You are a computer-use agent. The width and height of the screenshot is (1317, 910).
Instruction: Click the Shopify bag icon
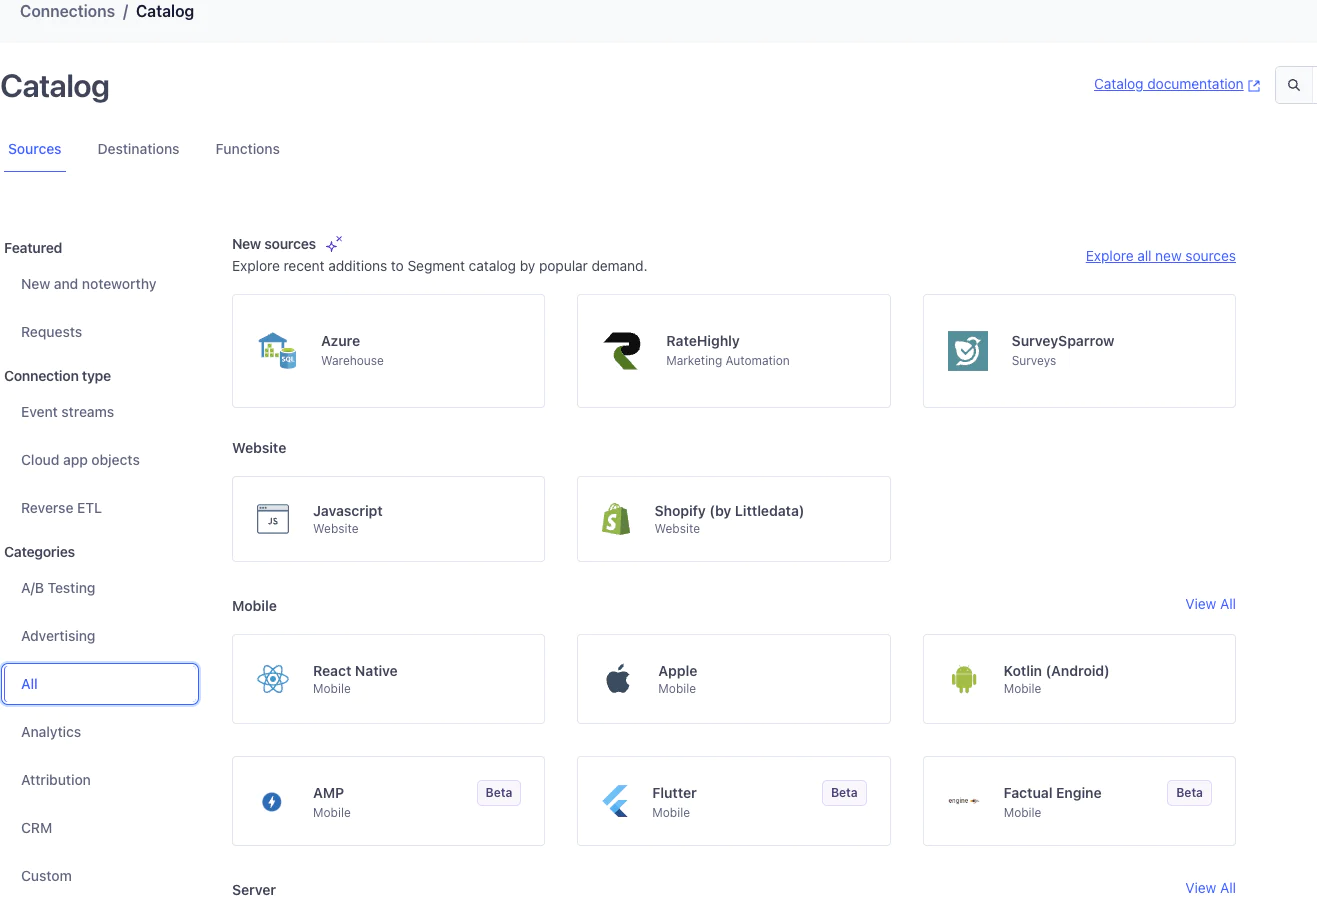[616, 519]
